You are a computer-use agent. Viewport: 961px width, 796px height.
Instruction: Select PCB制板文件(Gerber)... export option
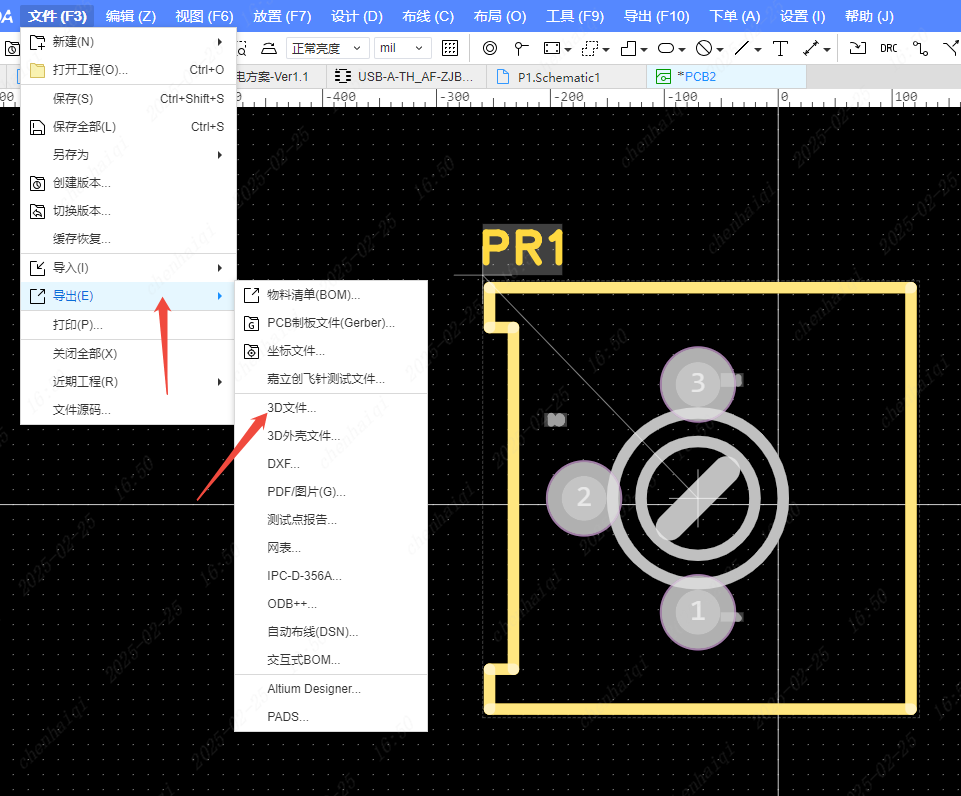point(330,323)
